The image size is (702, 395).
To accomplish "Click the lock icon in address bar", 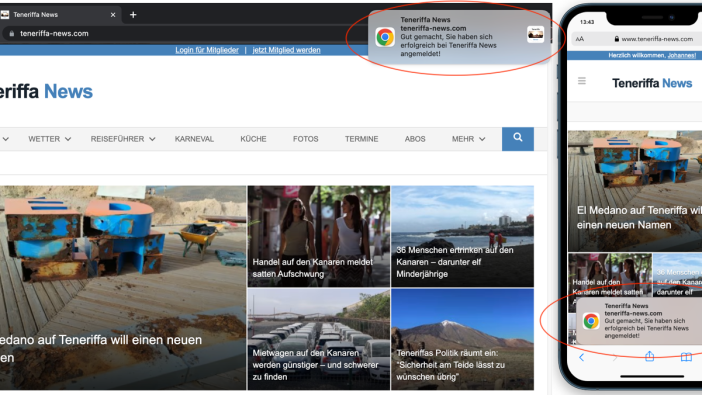I will click(12, 34).
